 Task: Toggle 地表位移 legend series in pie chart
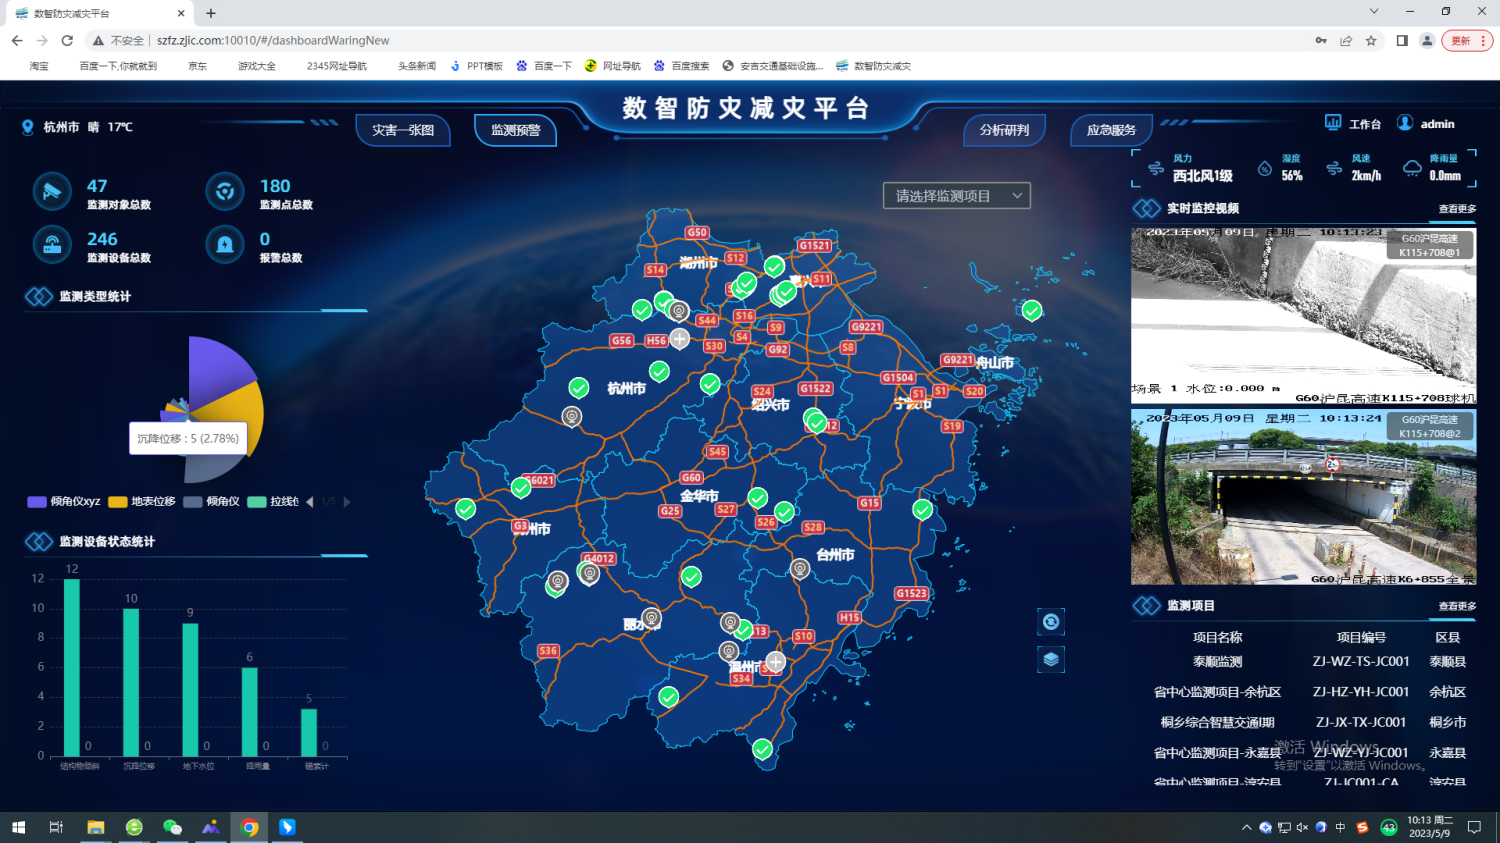coord(142,502)
